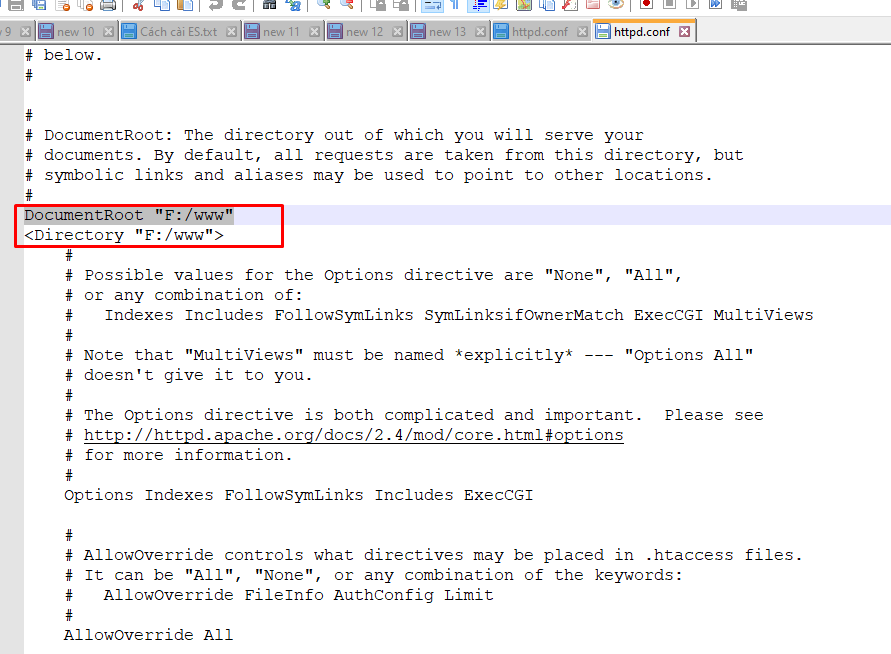Open Find with the binoculars icon
The width and height of the screenshot is (891, 654).
(270, 5)
